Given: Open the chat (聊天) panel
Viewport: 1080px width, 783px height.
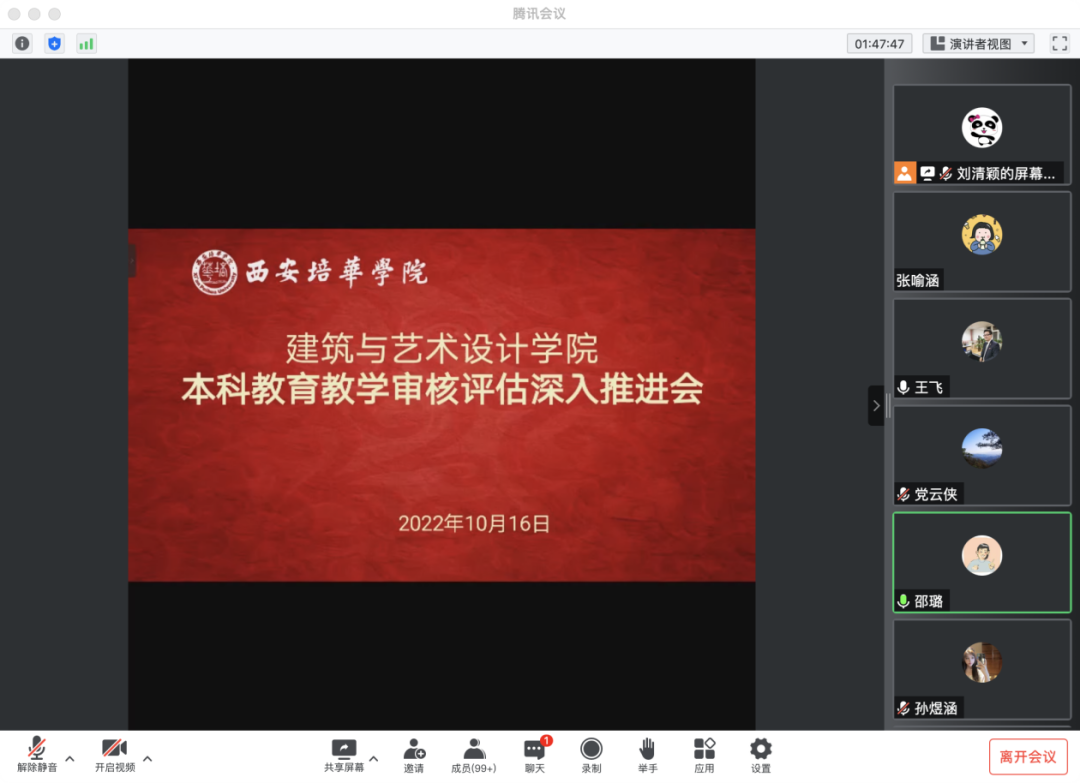Looking at the screenshot, I should click(535, 755).
